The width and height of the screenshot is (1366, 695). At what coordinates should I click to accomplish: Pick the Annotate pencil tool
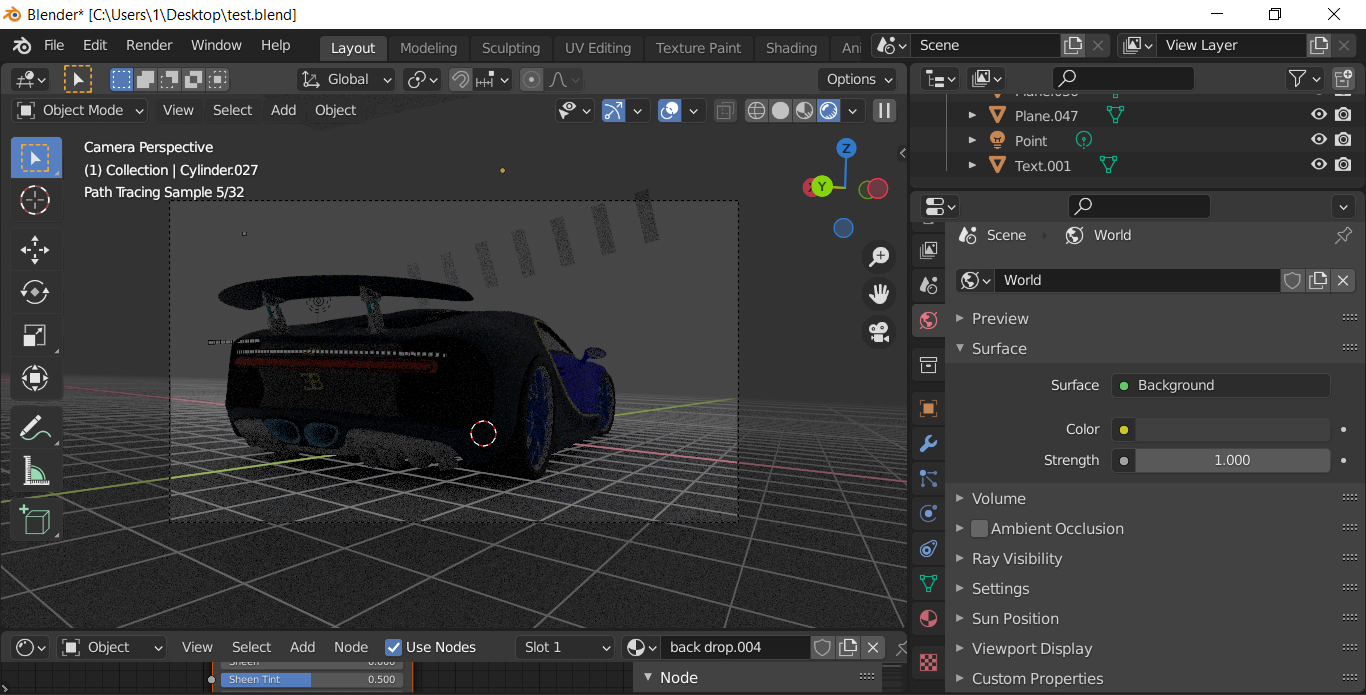(x=35, y=427)
